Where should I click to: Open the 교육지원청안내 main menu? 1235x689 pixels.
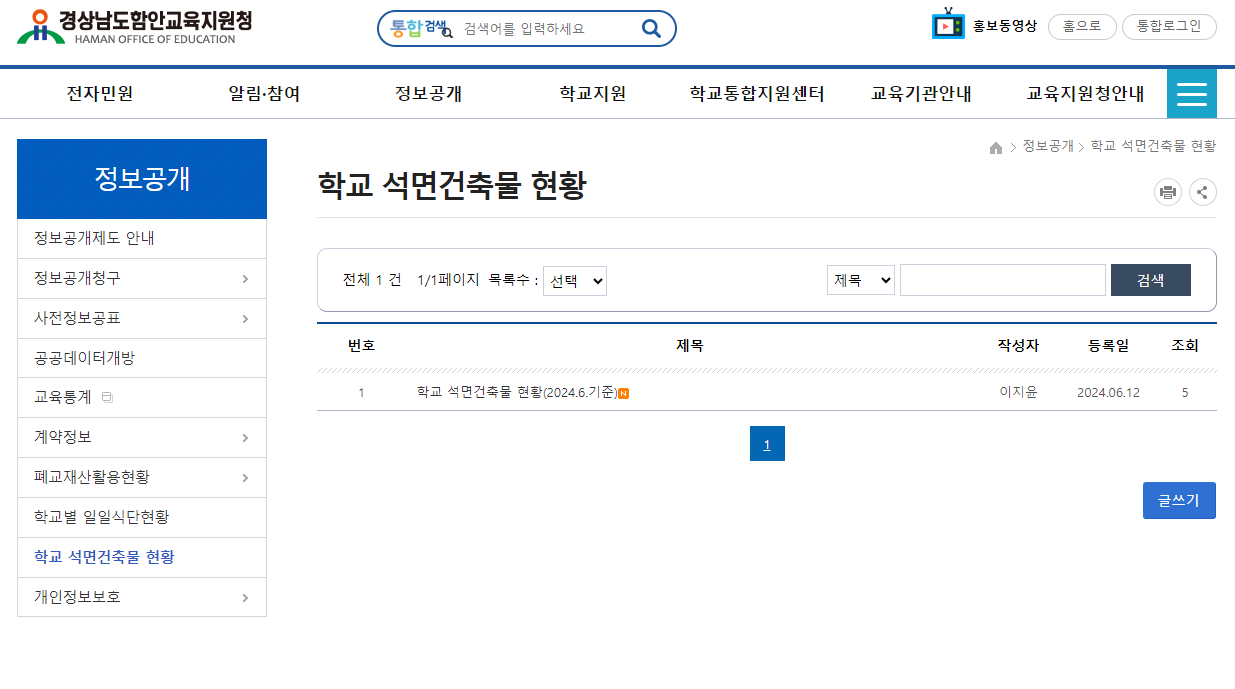(x=1085, y=94)
